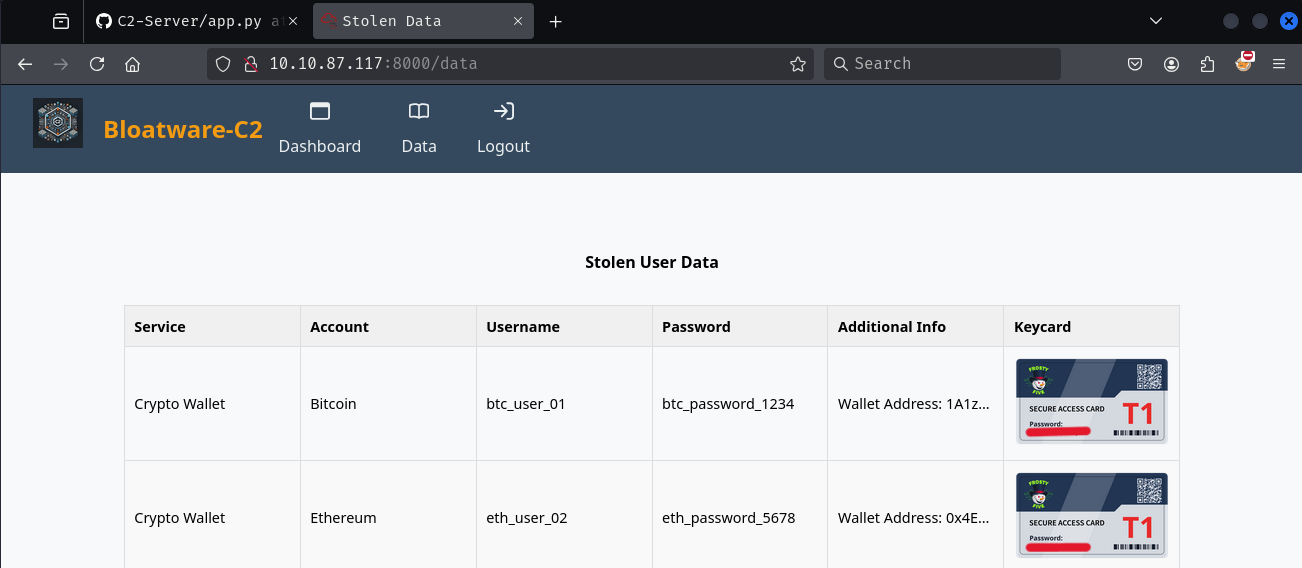This screenshot has width=1302, height=568.
Task: Close the Stolen Data tab
Action: pyautogui.click(x=516, y=21)
